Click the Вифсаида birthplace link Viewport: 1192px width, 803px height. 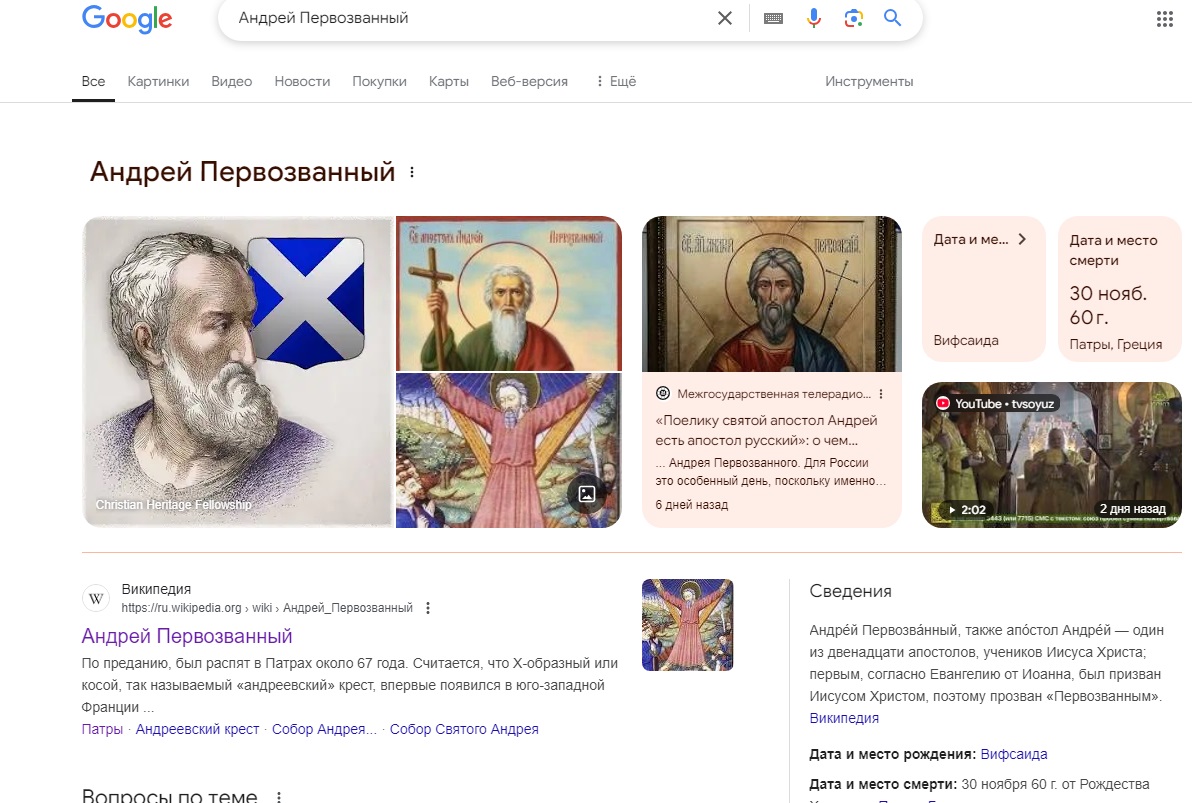point(1014,754)
